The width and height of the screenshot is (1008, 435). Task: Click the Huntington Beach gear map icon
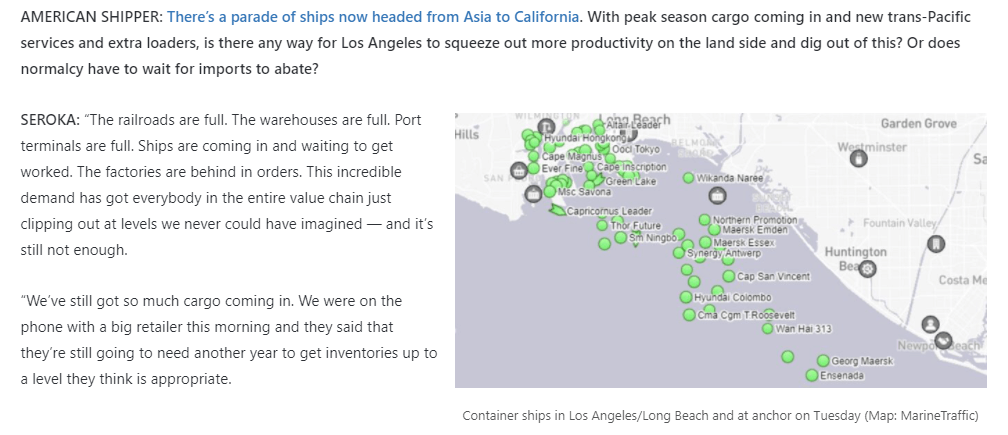[867, 269]
